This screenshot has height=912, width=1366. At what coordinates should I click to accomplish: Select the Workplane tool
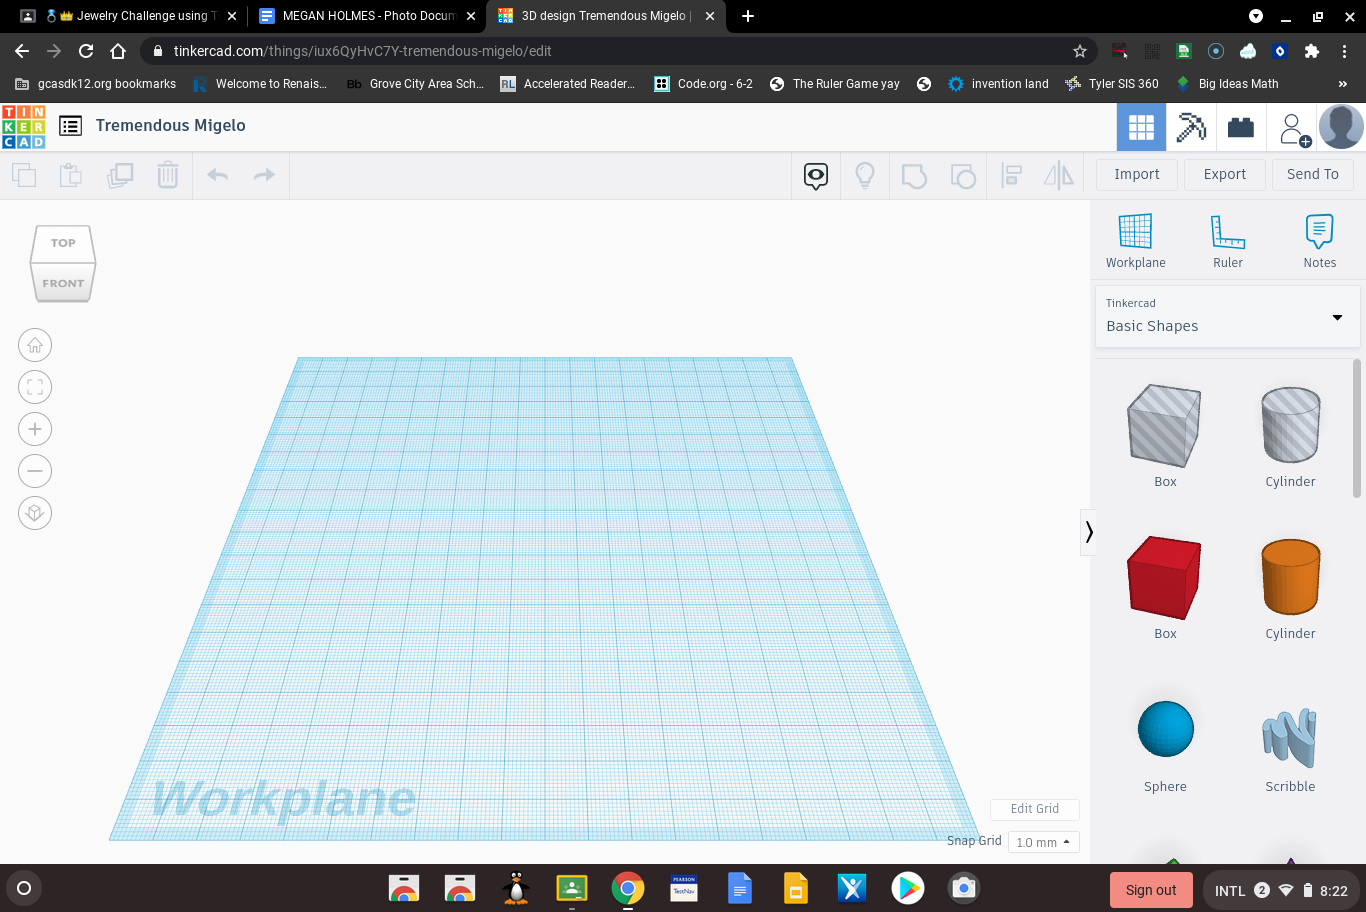coord(1135,240)
